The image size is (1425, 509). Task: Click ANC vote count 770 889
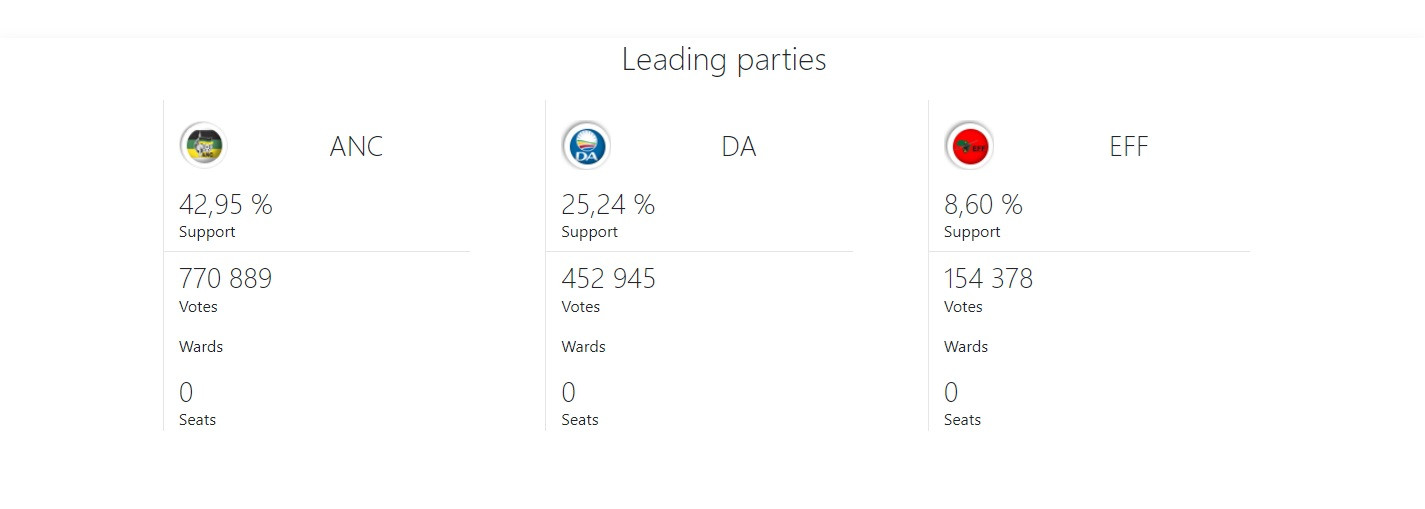[x=225, y=278]
